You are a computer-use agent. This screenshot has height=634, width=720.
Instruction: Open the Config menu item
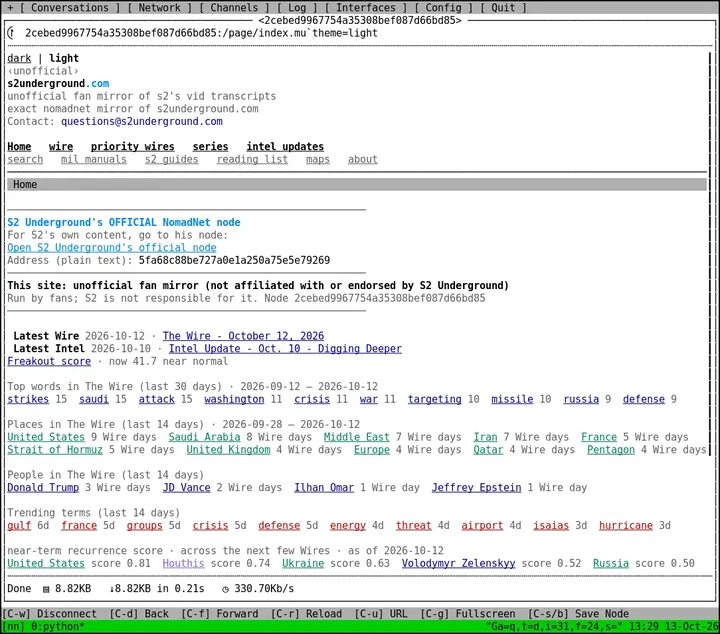444,8
